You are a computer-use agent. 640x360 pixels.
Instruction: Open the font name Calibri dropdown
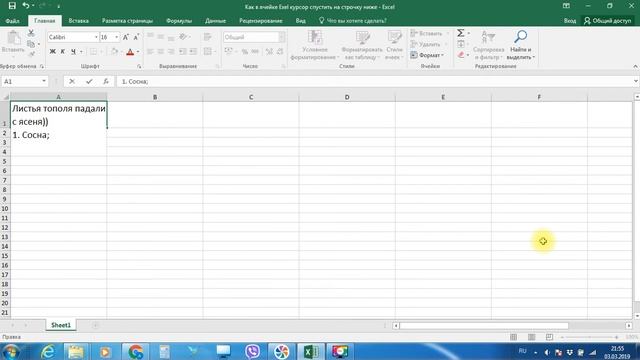click(96, 37)
